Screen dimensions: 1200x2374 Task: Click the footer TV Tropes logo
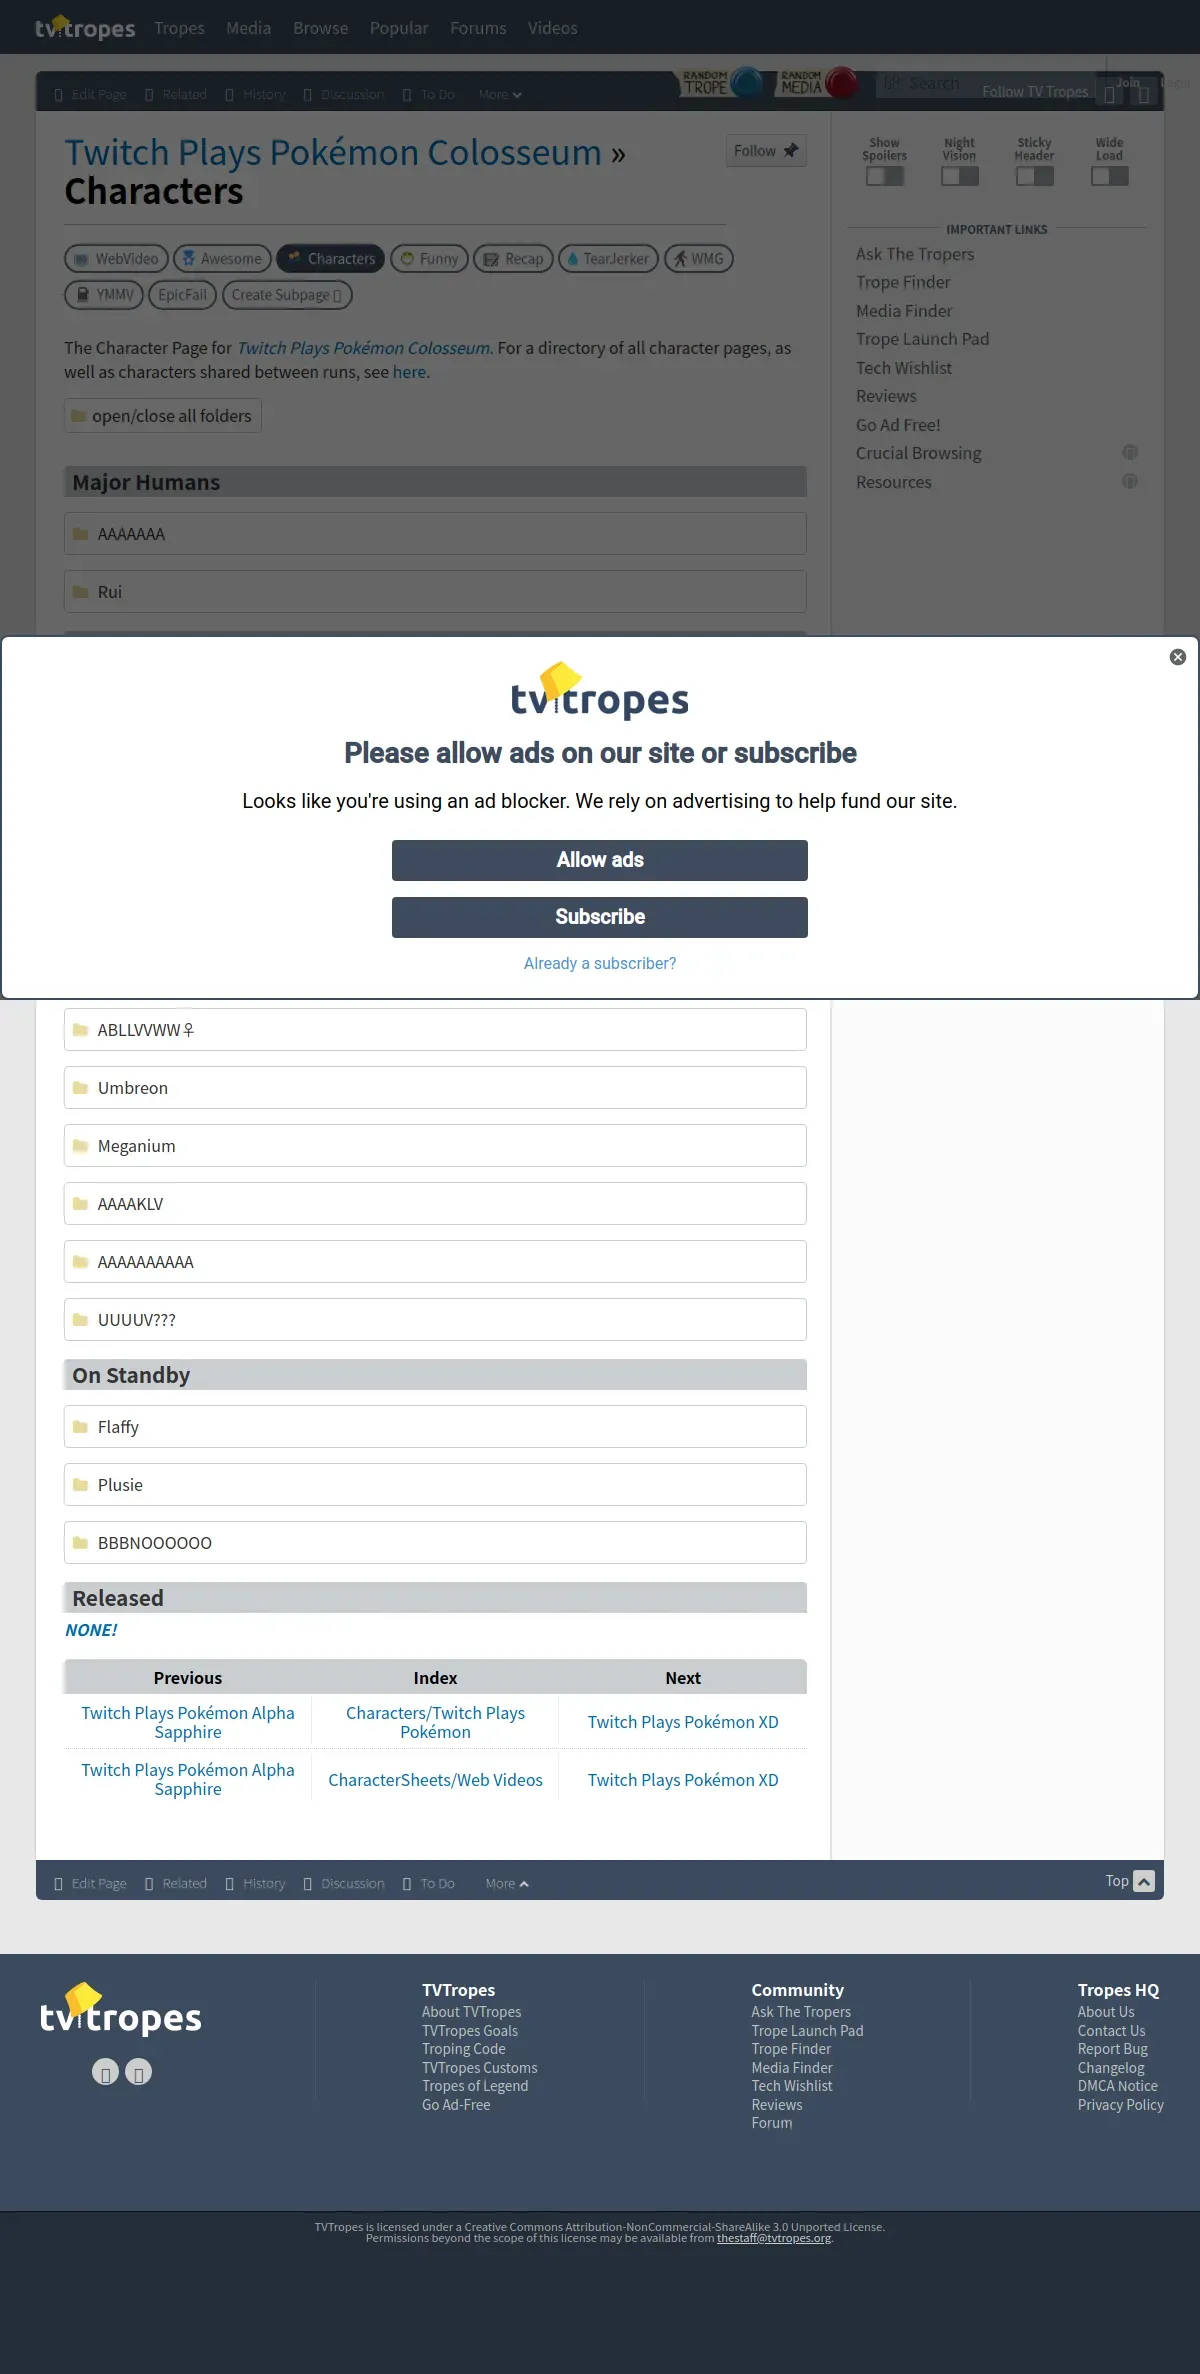pyautogui.click(x=121, y=2011)
